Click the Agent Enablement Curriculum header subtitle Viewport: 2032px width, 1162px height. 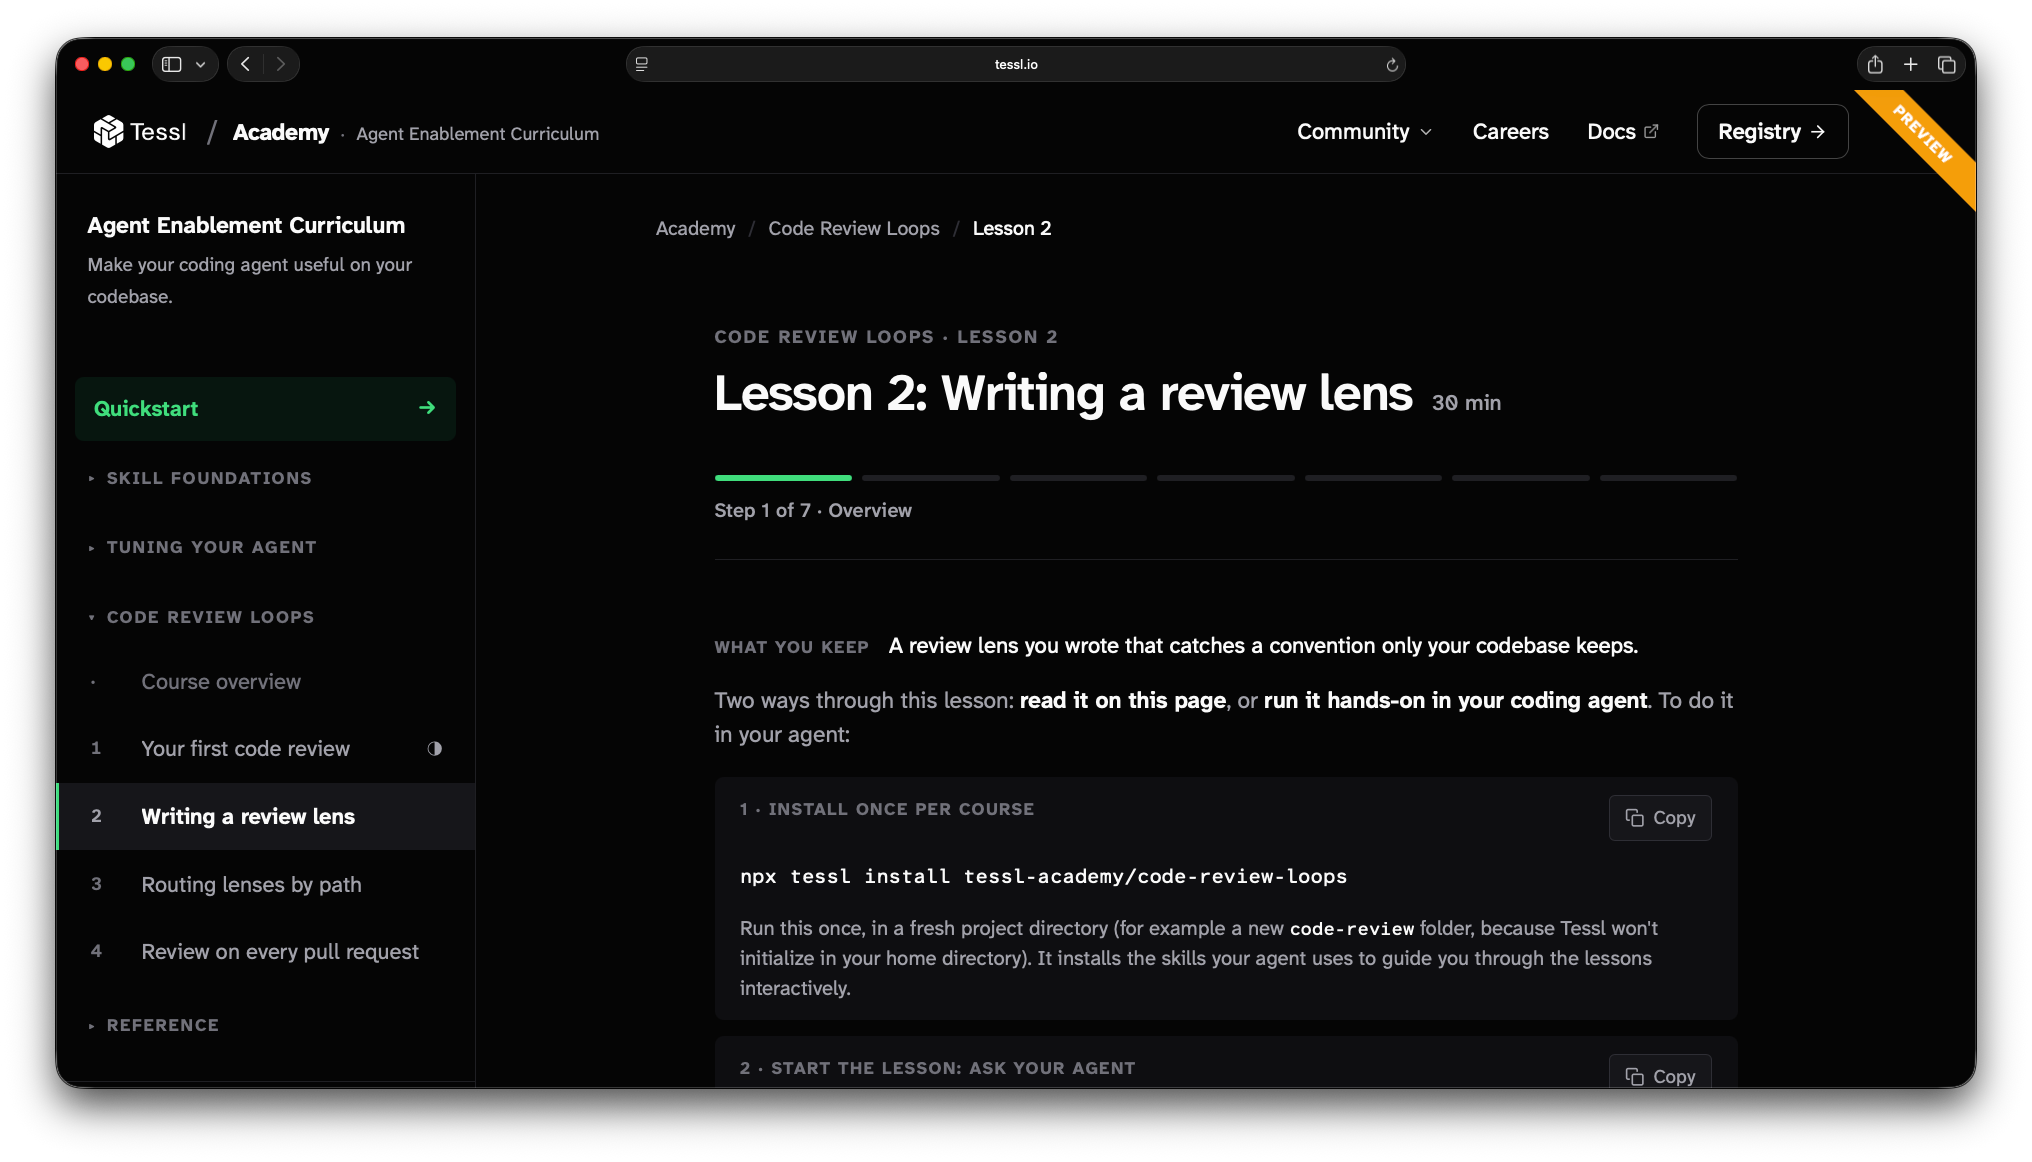point(477,134)
